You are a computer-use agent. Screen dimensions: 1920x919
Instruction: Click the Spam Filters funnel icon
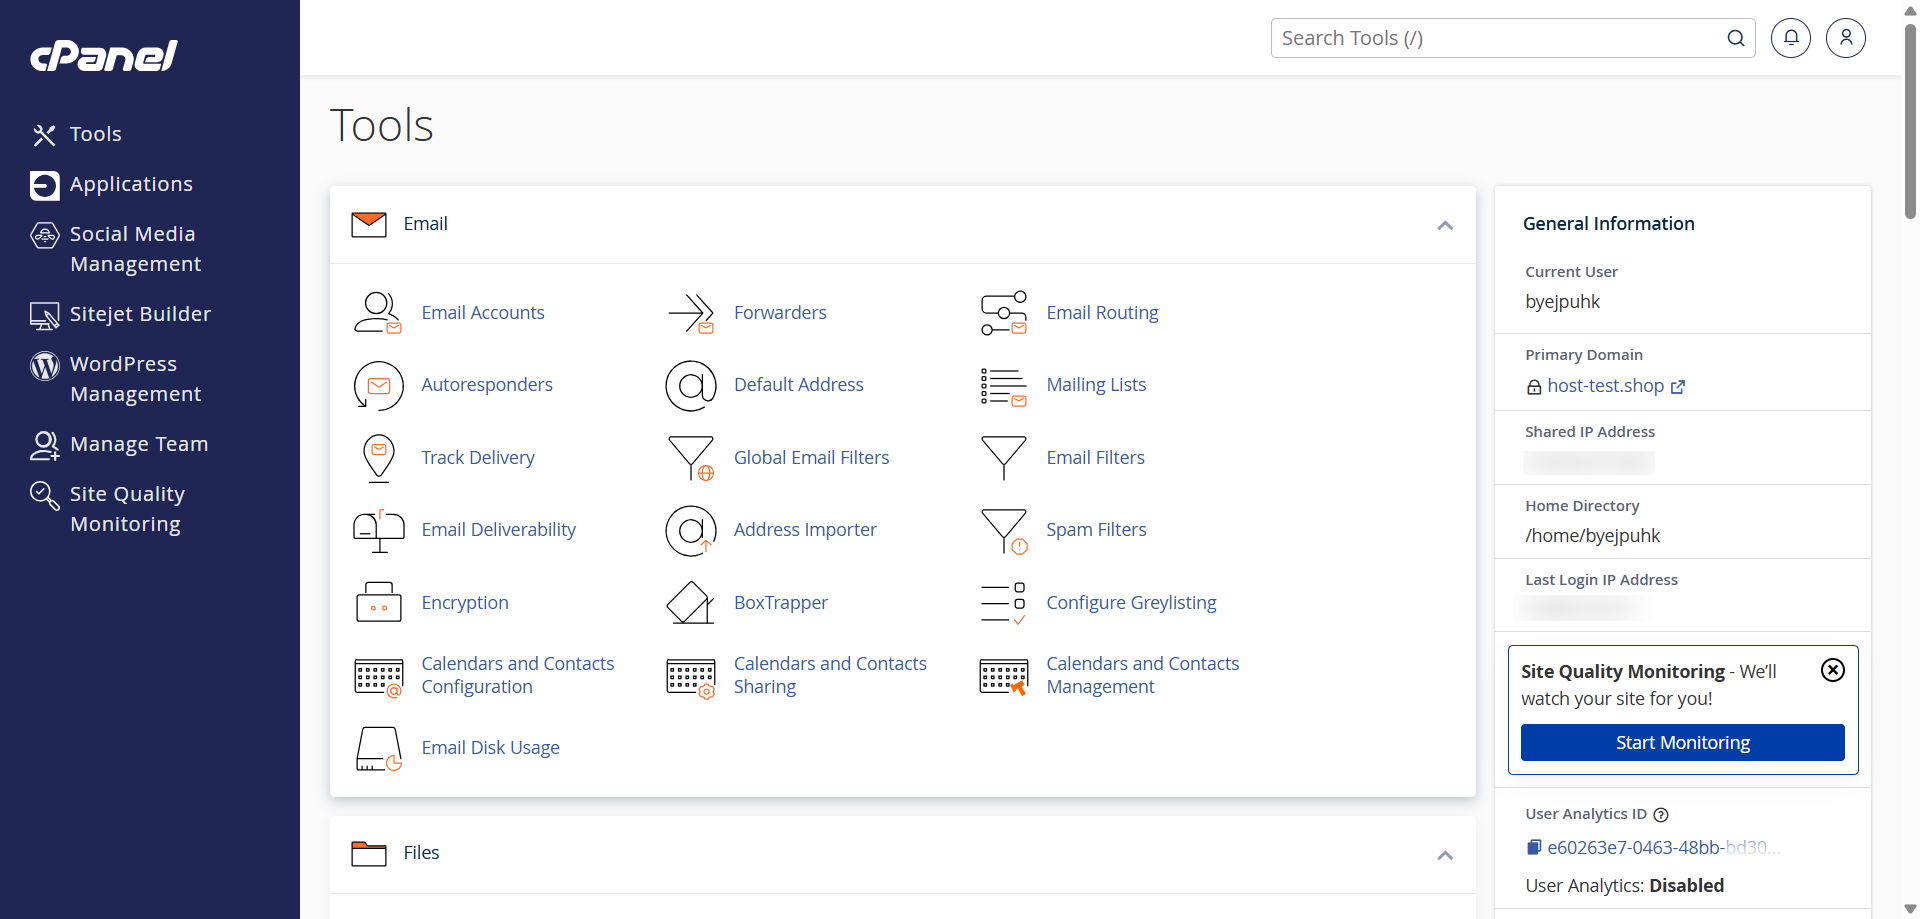pyautogui.click(x=1004, y=530)
